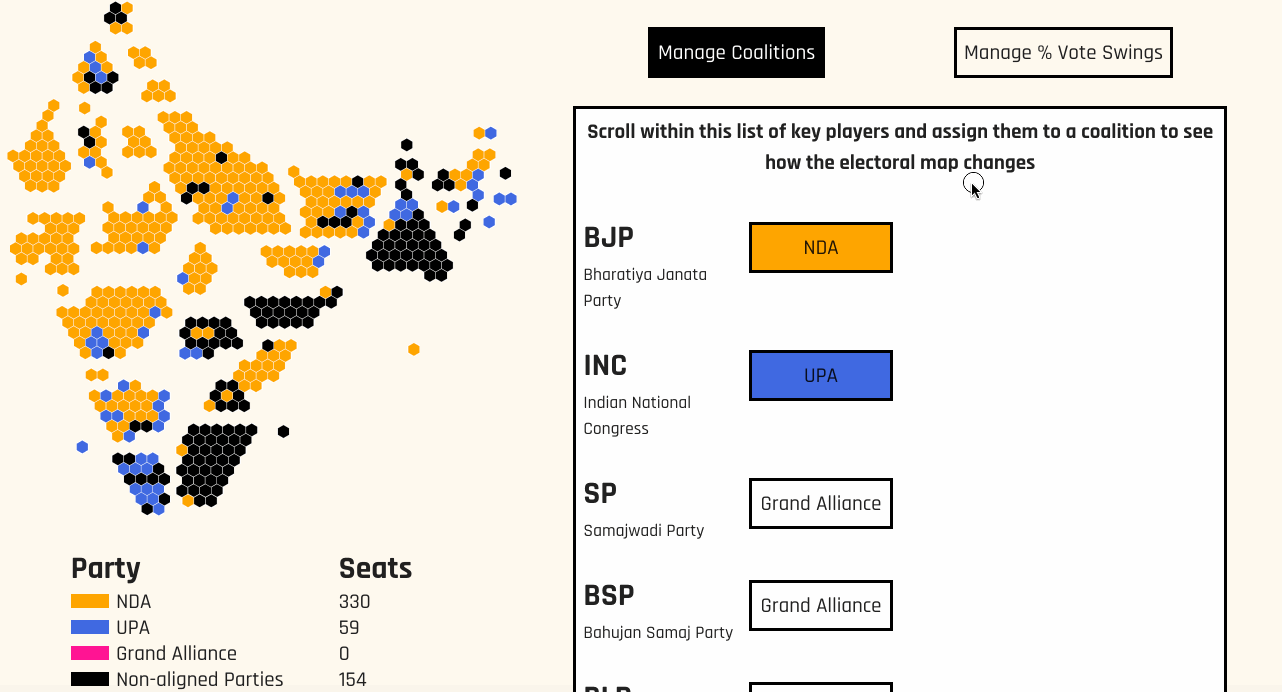Click the Bharatiya Janata Party label
Screen dimensions: 1282x692
645,287
